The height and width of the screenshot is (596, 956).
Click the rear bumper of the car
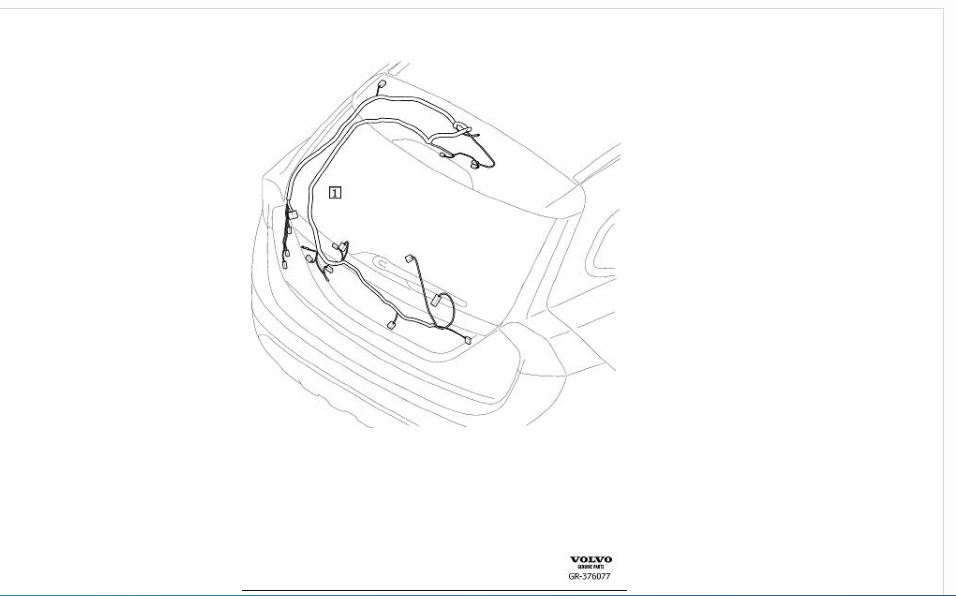click(400, 390)
